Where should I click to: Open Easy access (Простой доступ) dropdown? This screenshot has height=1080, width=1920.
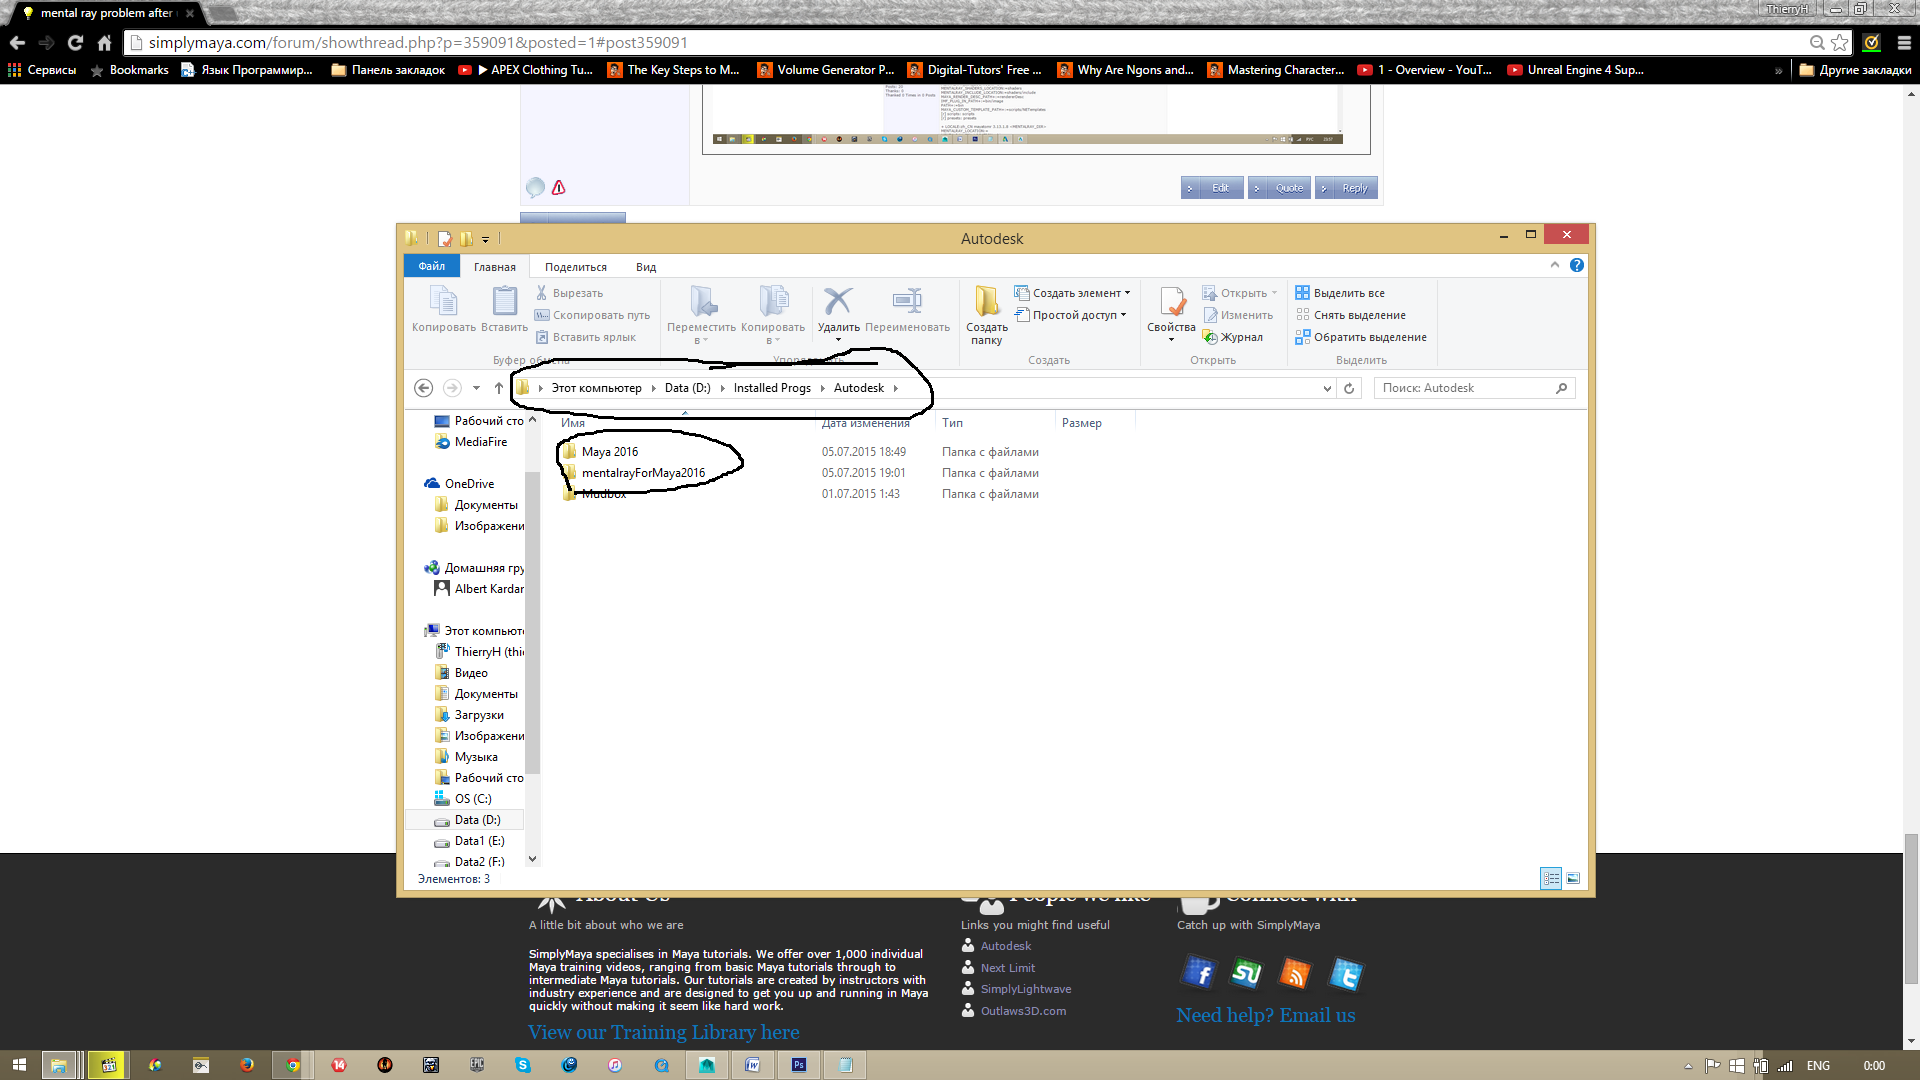(x=1070, y=315)
